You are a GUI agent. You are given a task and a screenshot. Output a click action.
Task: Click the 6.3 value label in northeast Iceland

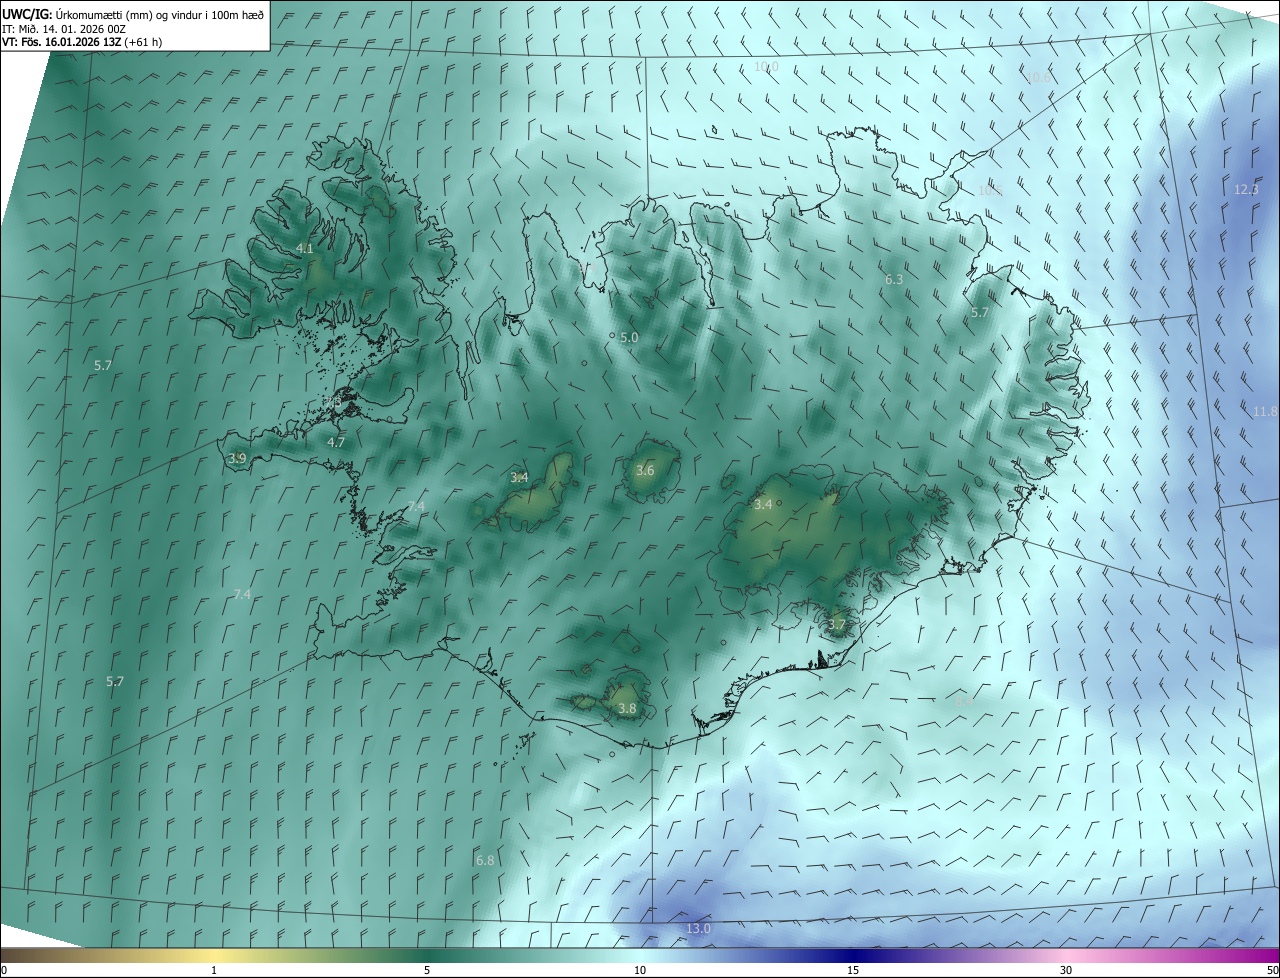click(894, 280)
